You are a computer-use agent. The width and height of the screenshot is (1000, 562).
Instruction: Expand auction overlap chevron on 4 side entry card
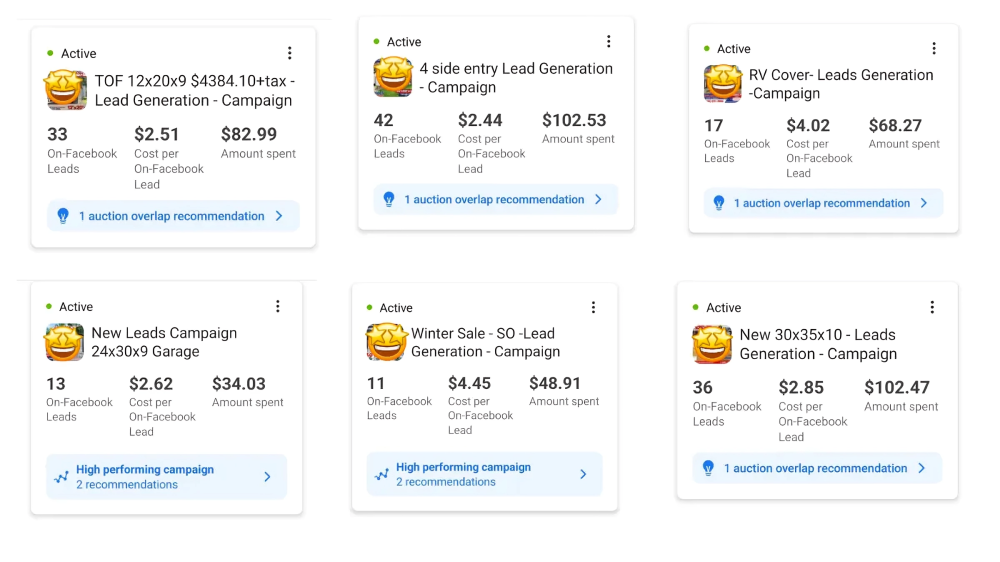(598, 199)
